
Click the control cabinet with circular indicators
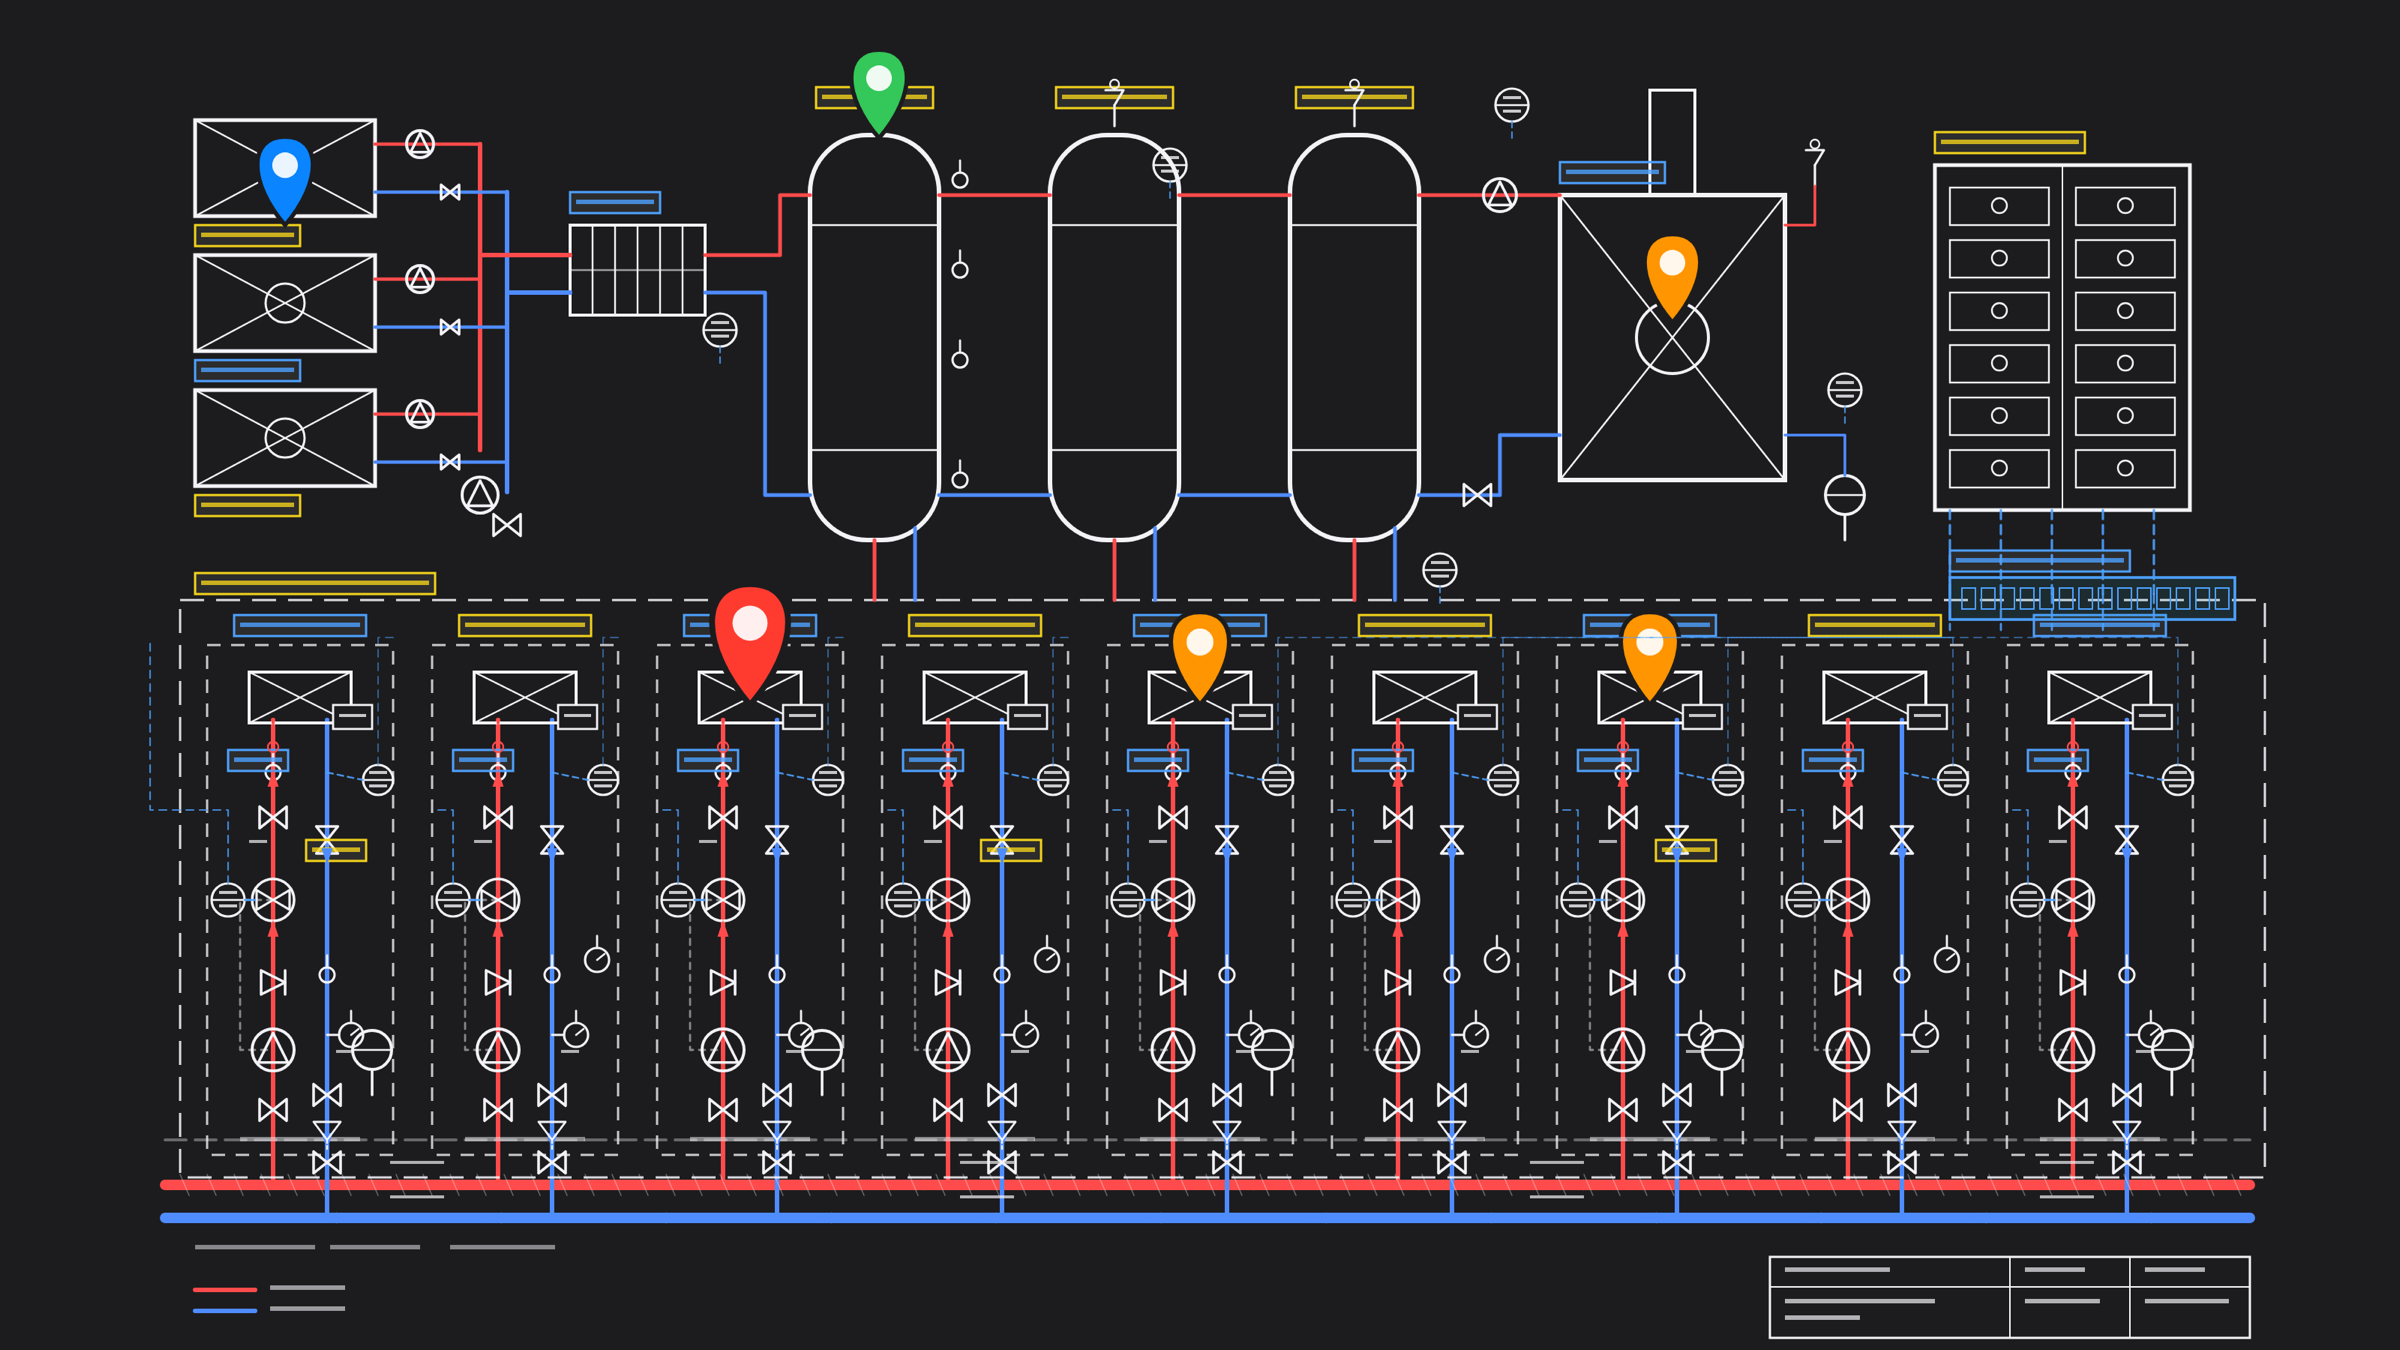[x=2062, y=337]
